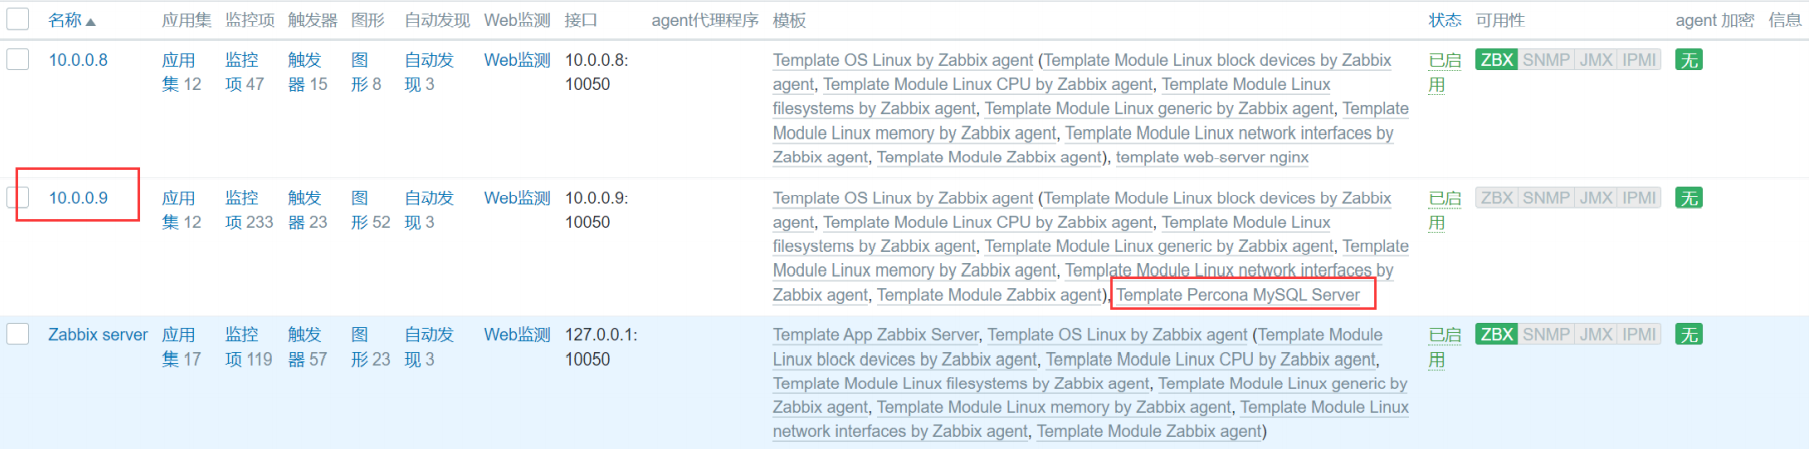Click the ZBX availability badge for Zabbix server

[x=1496, y=335]
